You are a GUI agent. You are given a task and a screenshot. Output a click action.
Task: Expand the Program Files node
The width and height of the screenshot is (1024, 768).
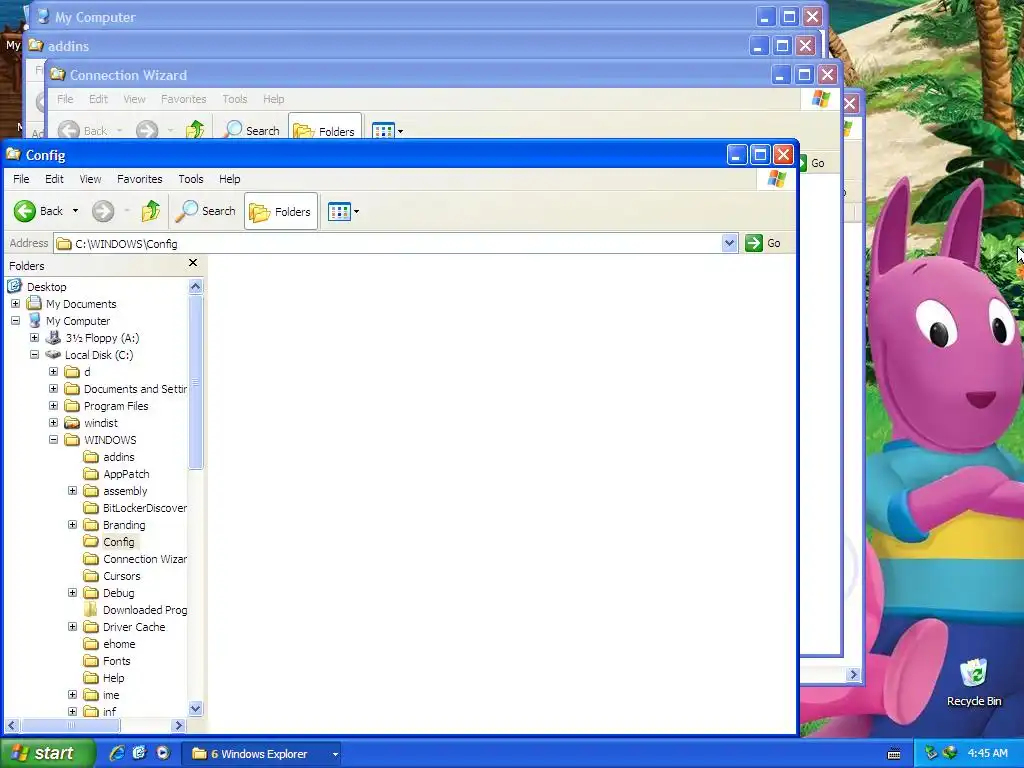pyautogui.click(x=54, y=406)
